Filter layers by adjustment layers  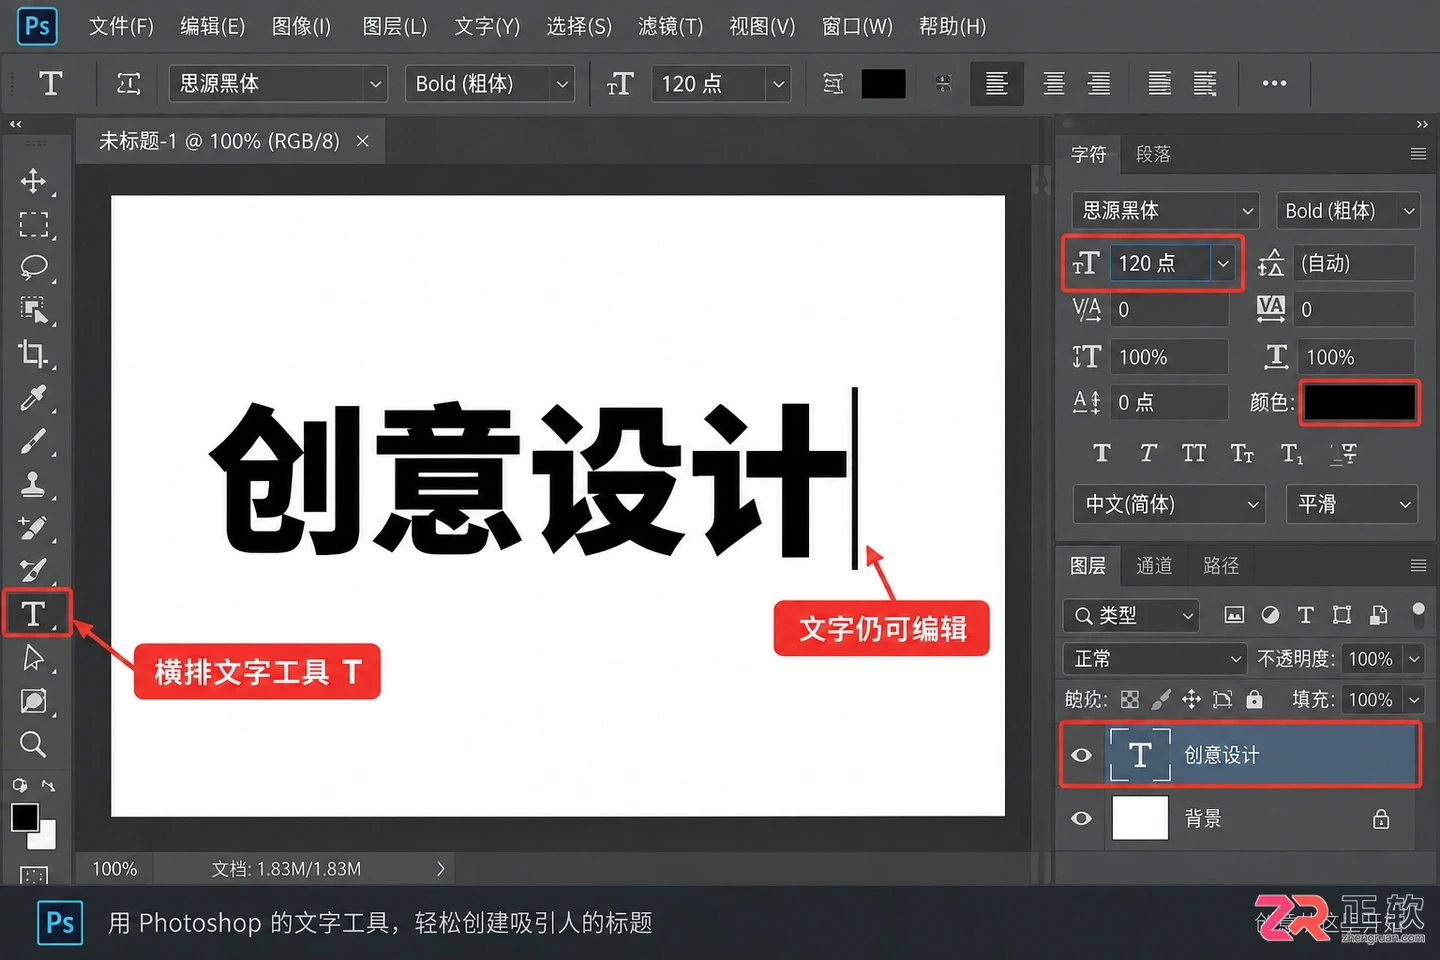pyautogui.click(x=1270, y=615)
